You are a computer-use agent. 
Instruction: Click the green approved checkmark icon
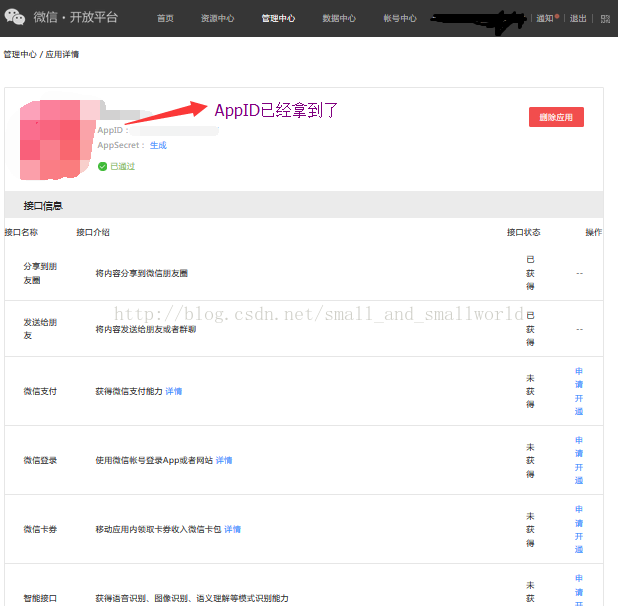click(102, 167)
